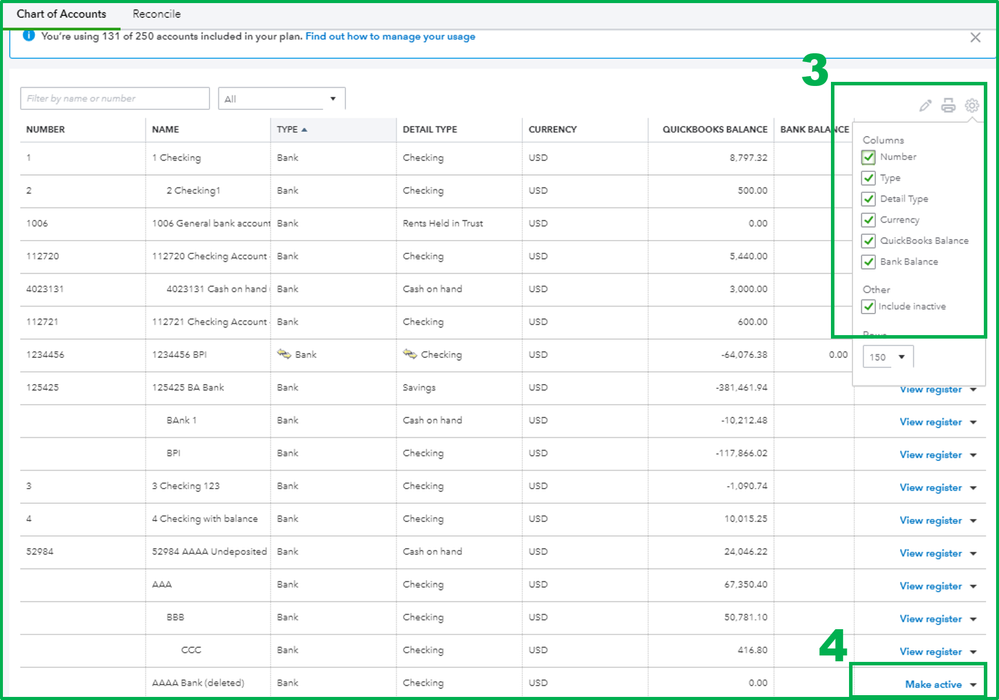Viewport: 999px width, 700px height.
Task: Select the 1 Checking account name
Action: (x=176, y=157)
